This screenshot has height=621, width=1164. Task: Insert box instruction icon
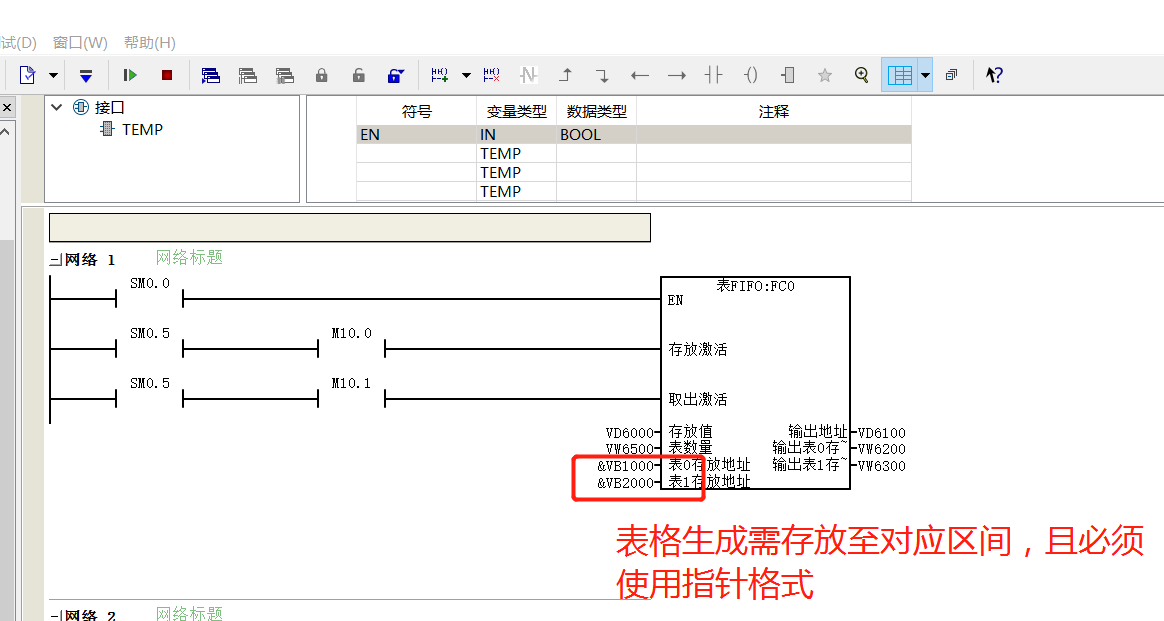point(788,75)
